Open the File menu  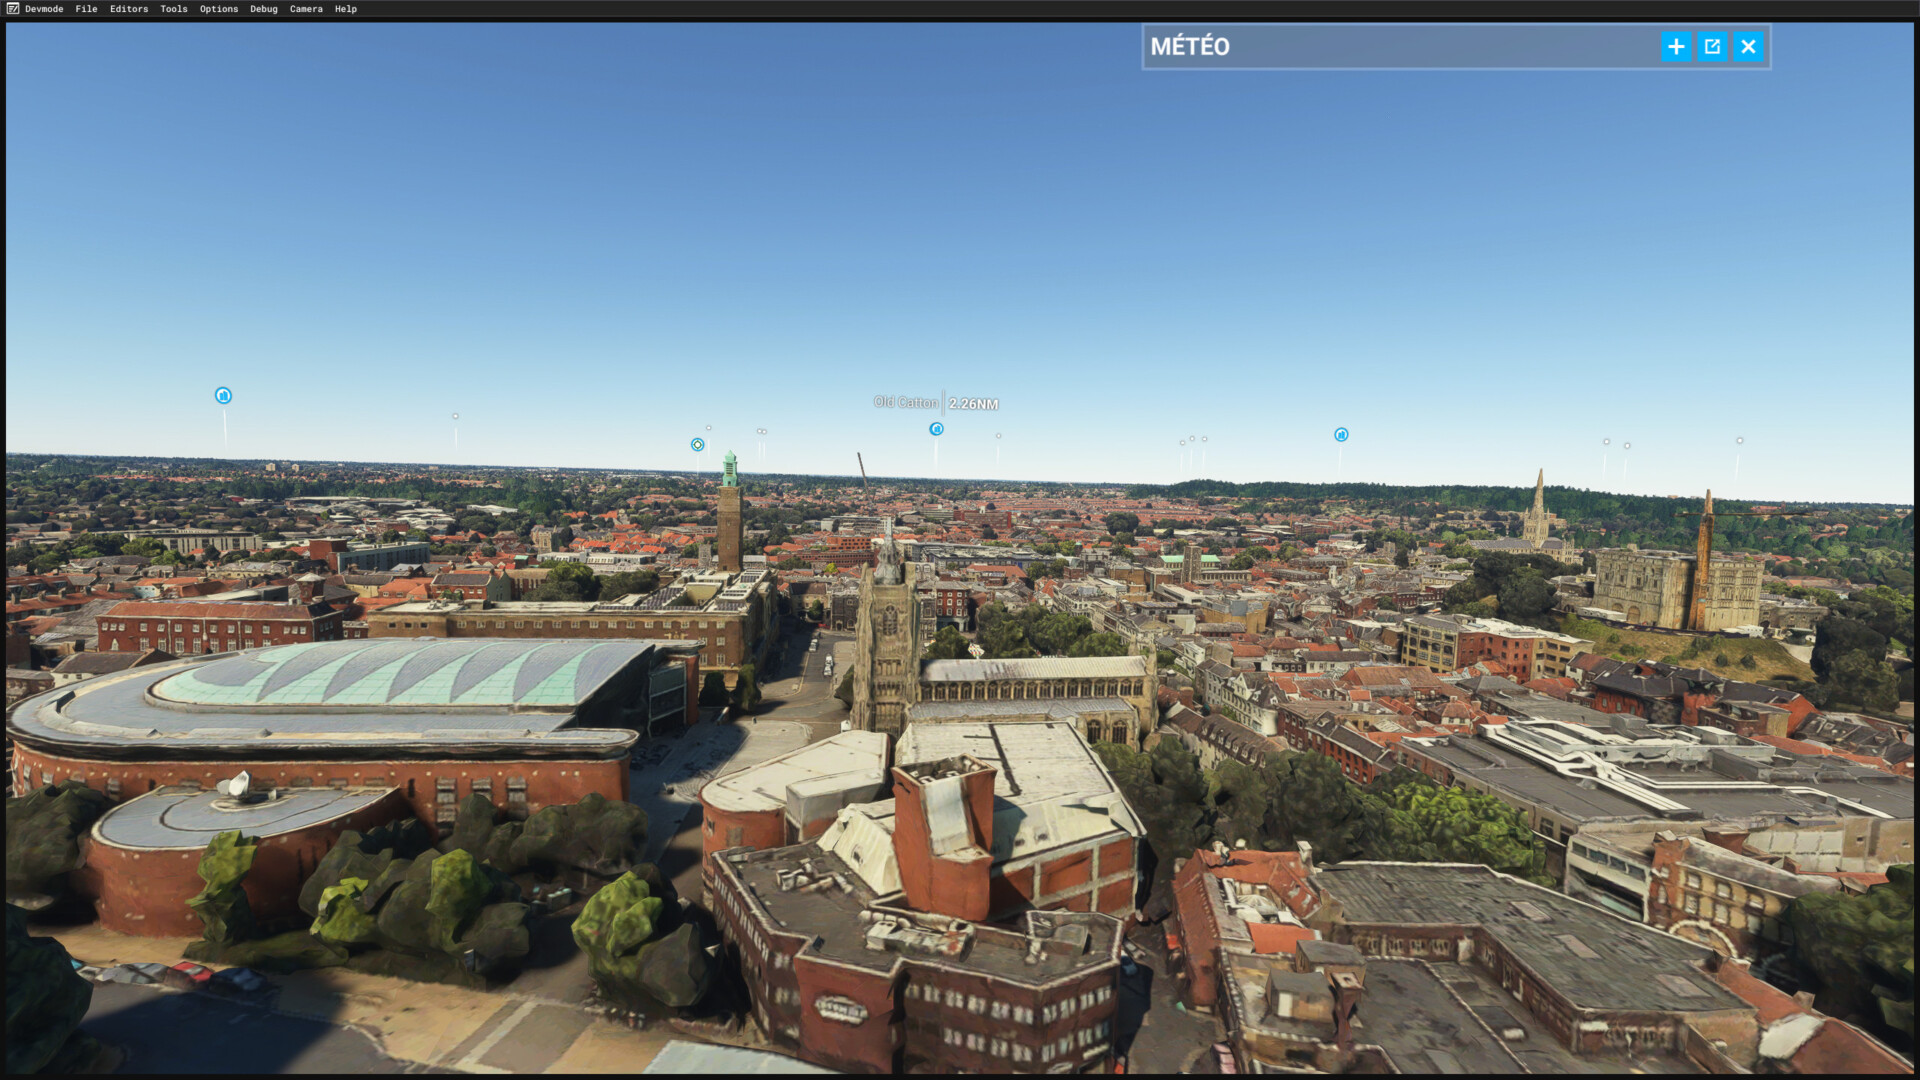point(86,9)
